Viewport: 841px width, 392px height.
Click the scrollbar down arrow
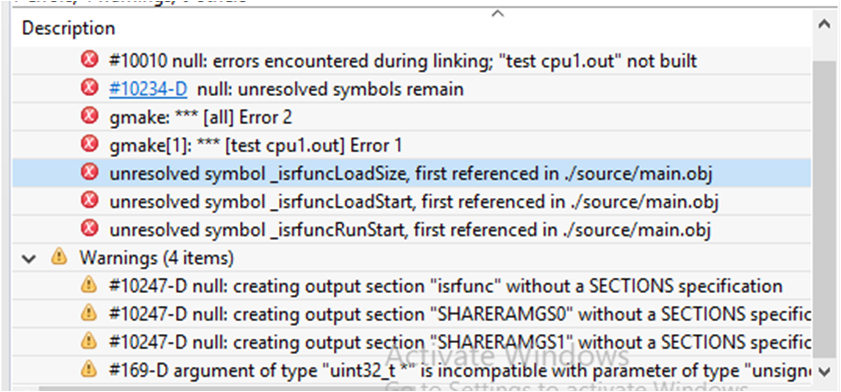tap(824, 371)
